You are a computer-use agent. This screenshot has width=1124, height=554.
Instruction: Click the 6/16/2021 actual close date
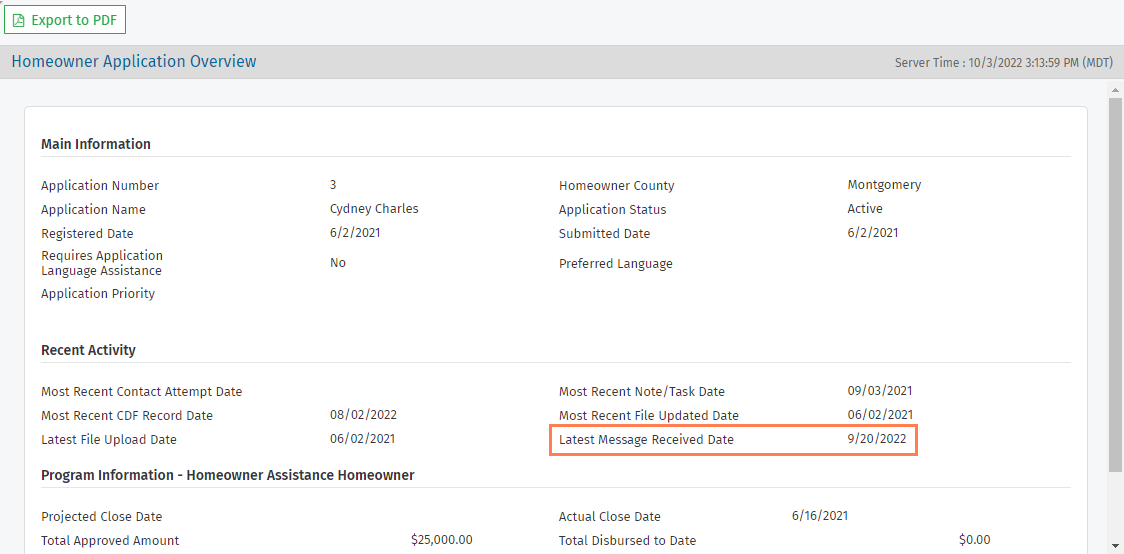820,516
